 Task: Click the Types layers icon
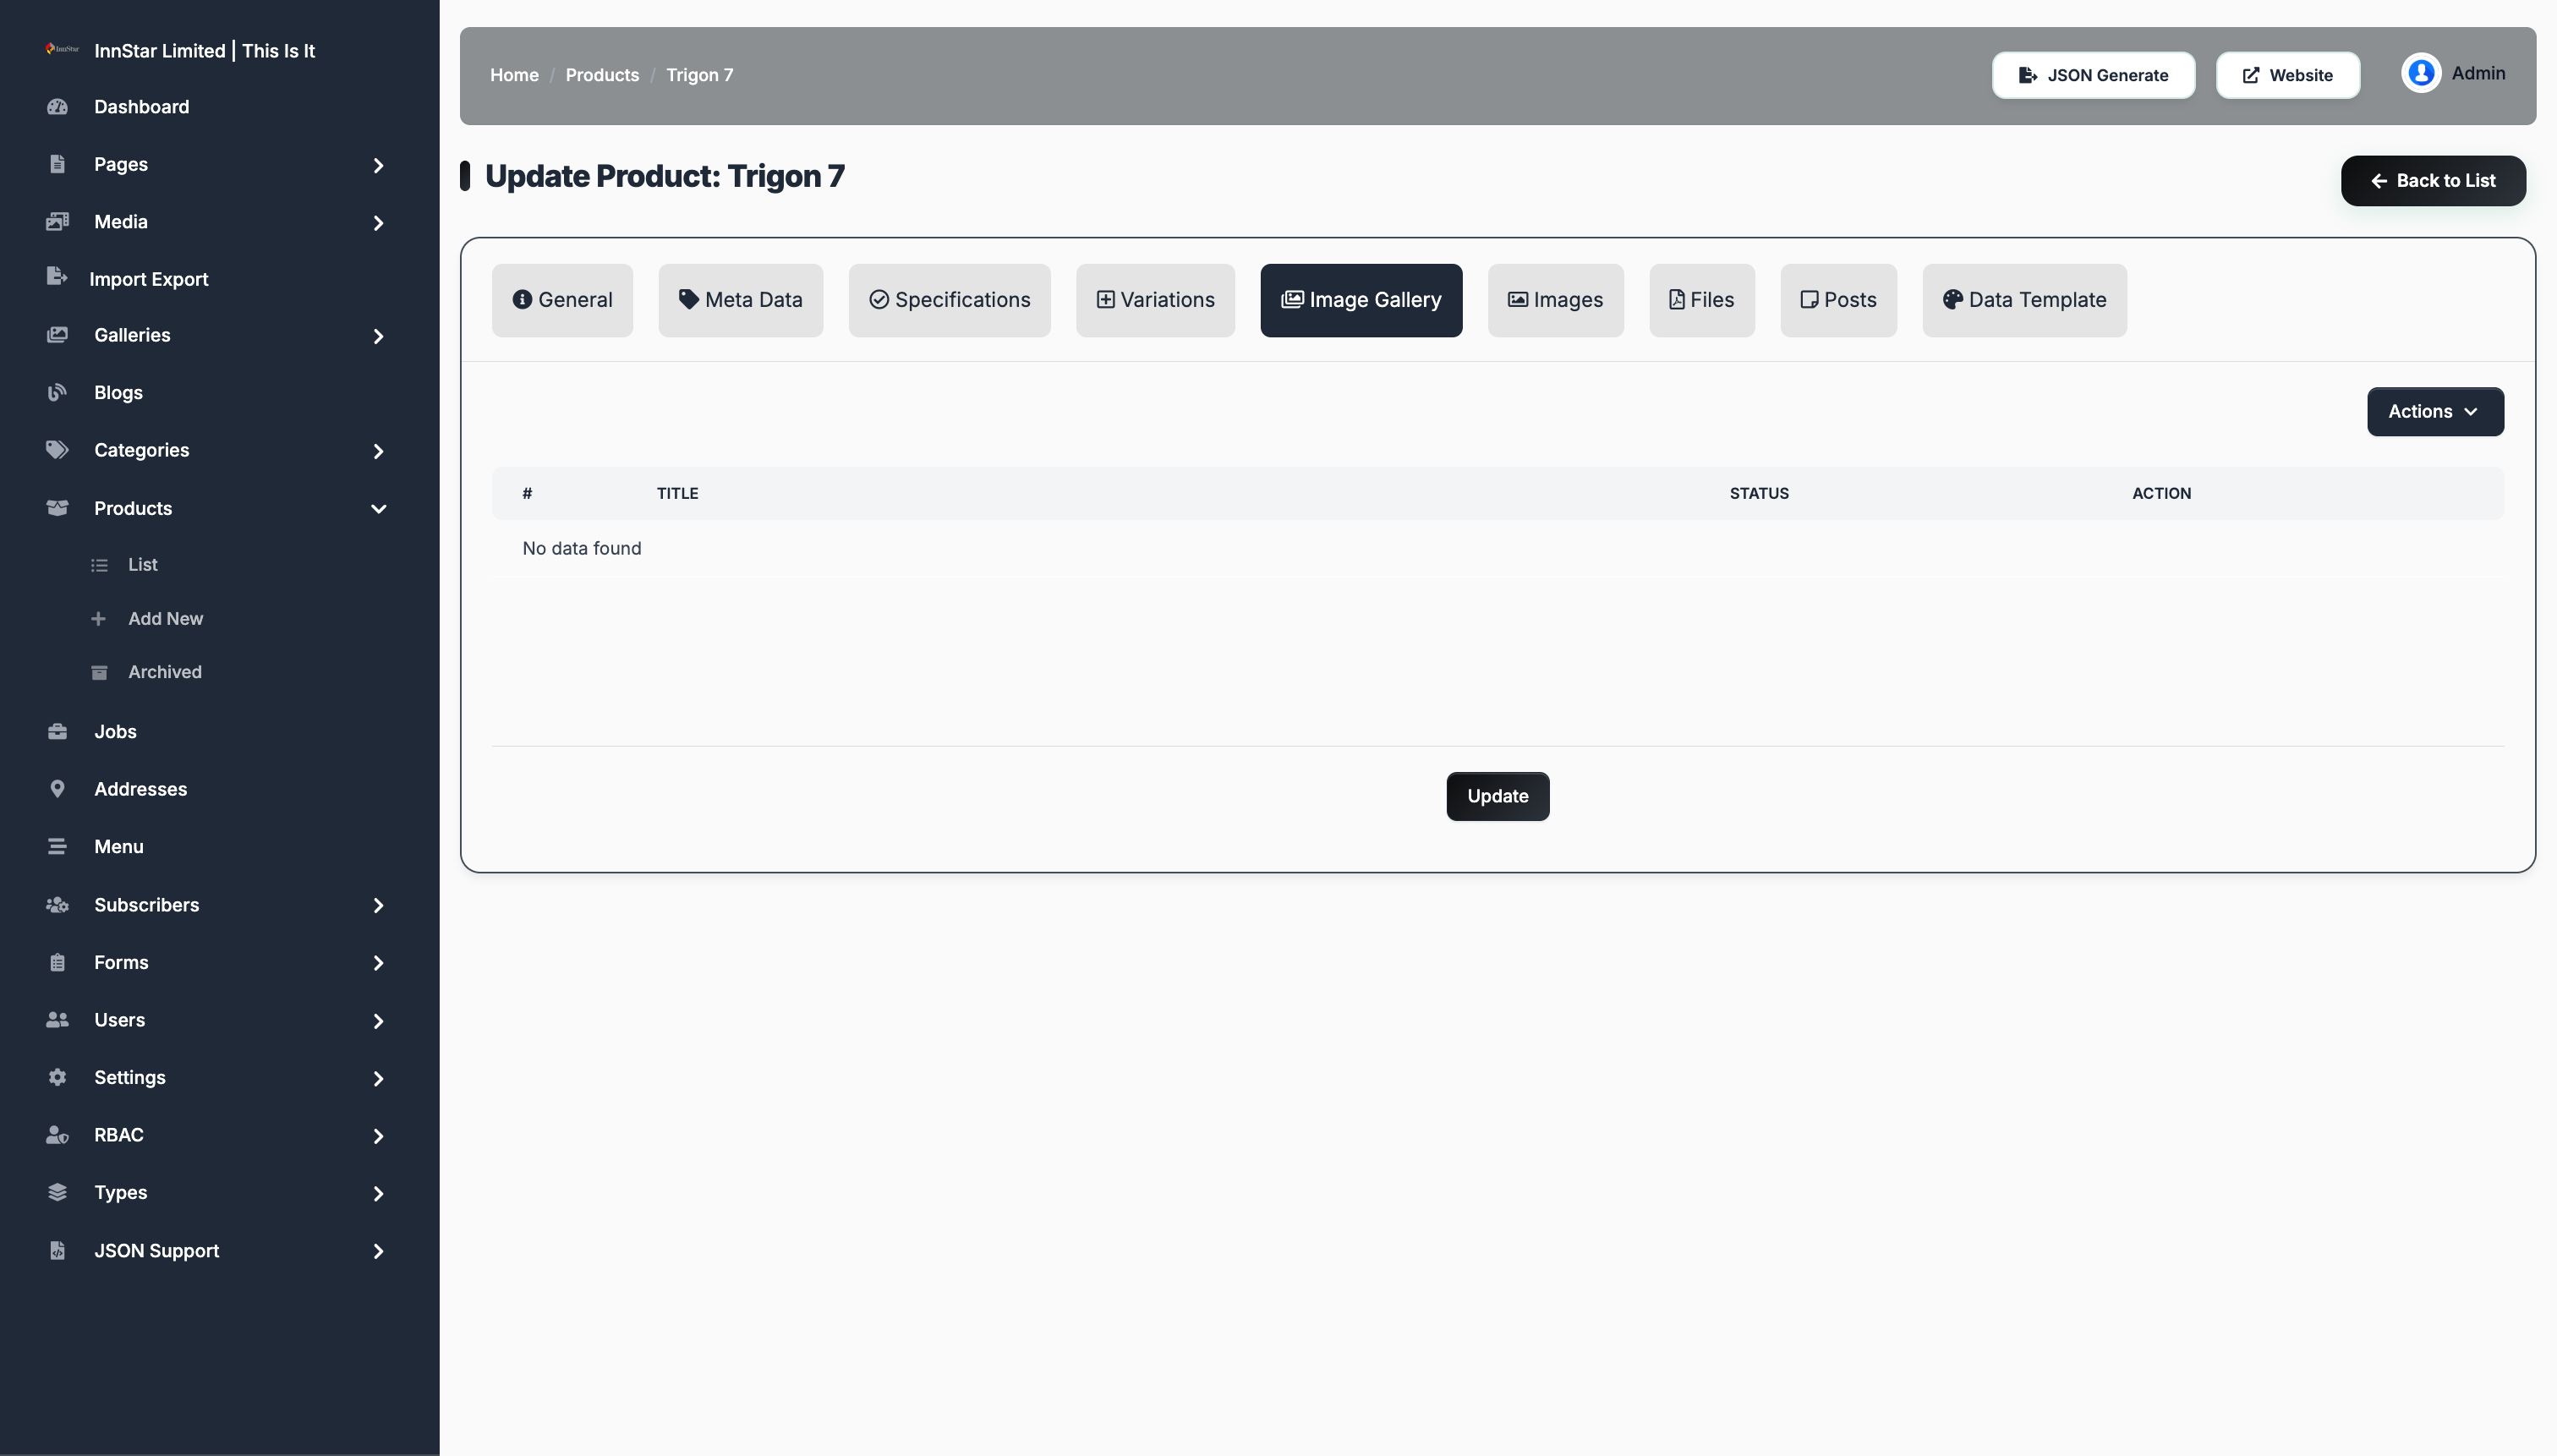tap(57, 1192)
